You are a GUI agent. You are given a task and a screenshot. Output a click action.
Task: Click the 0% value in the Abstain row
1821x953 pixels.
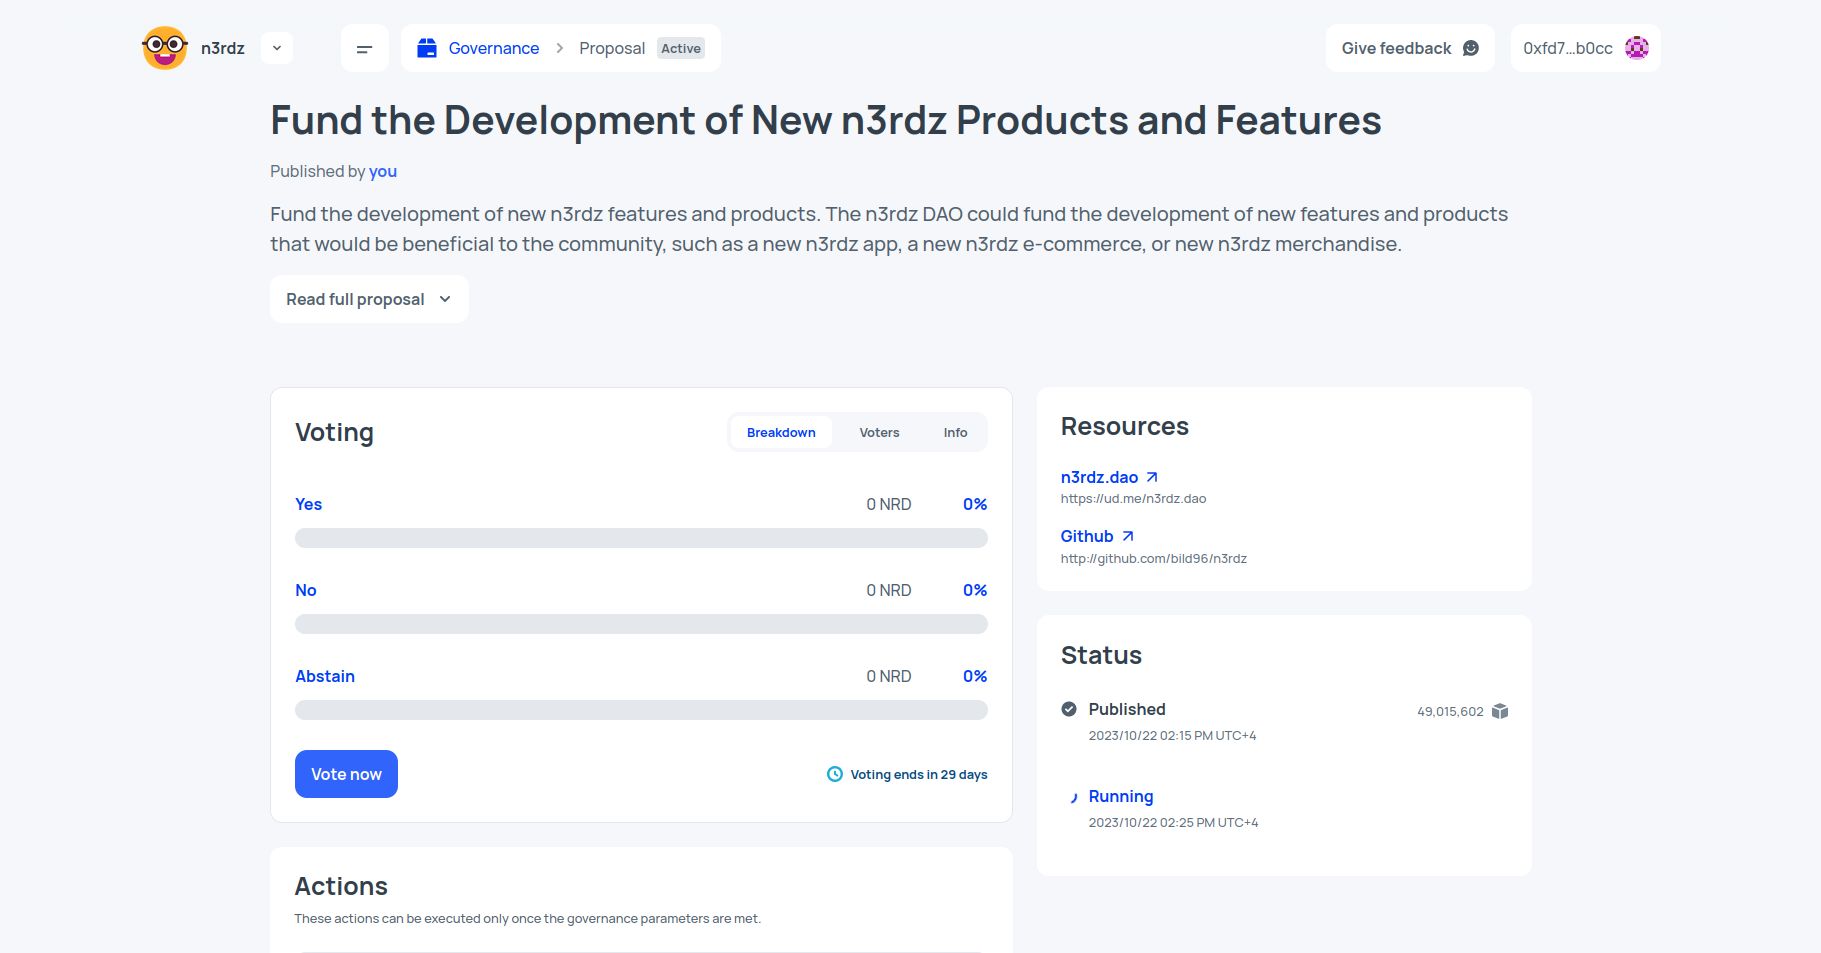[x=975, y=676]
